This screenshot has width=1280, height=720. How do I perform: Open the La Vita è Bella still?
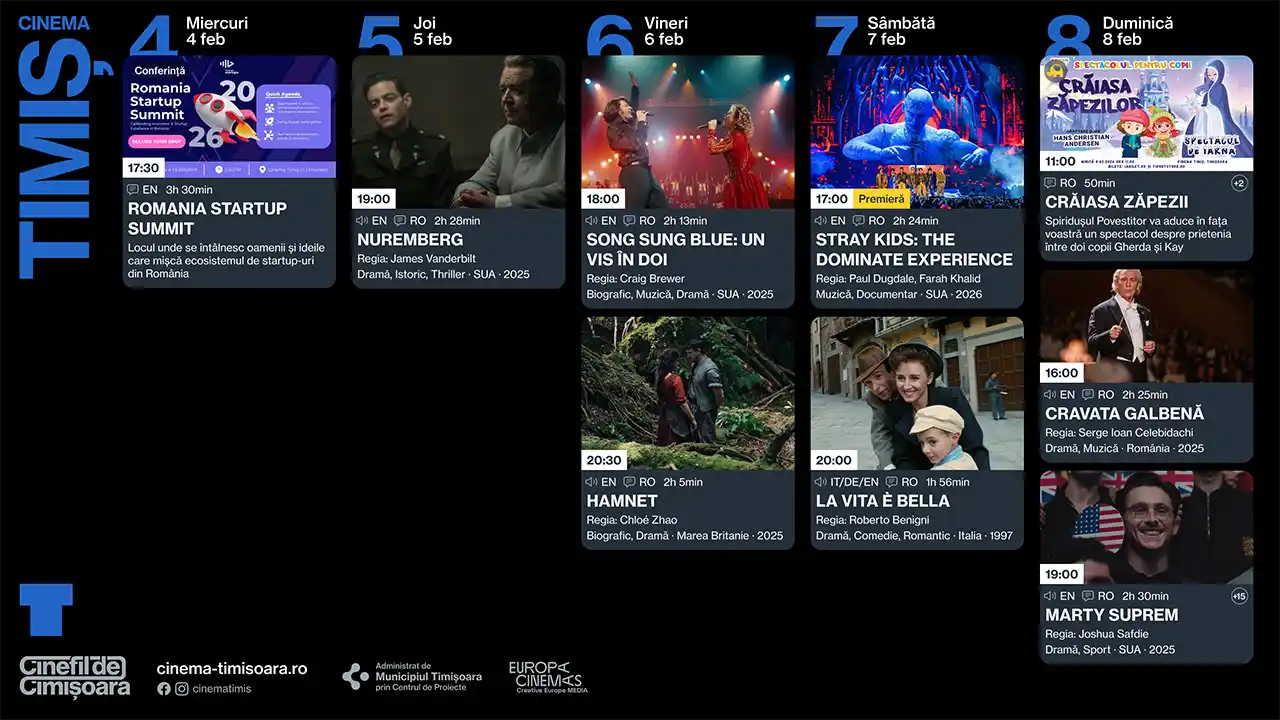(917, 393)
